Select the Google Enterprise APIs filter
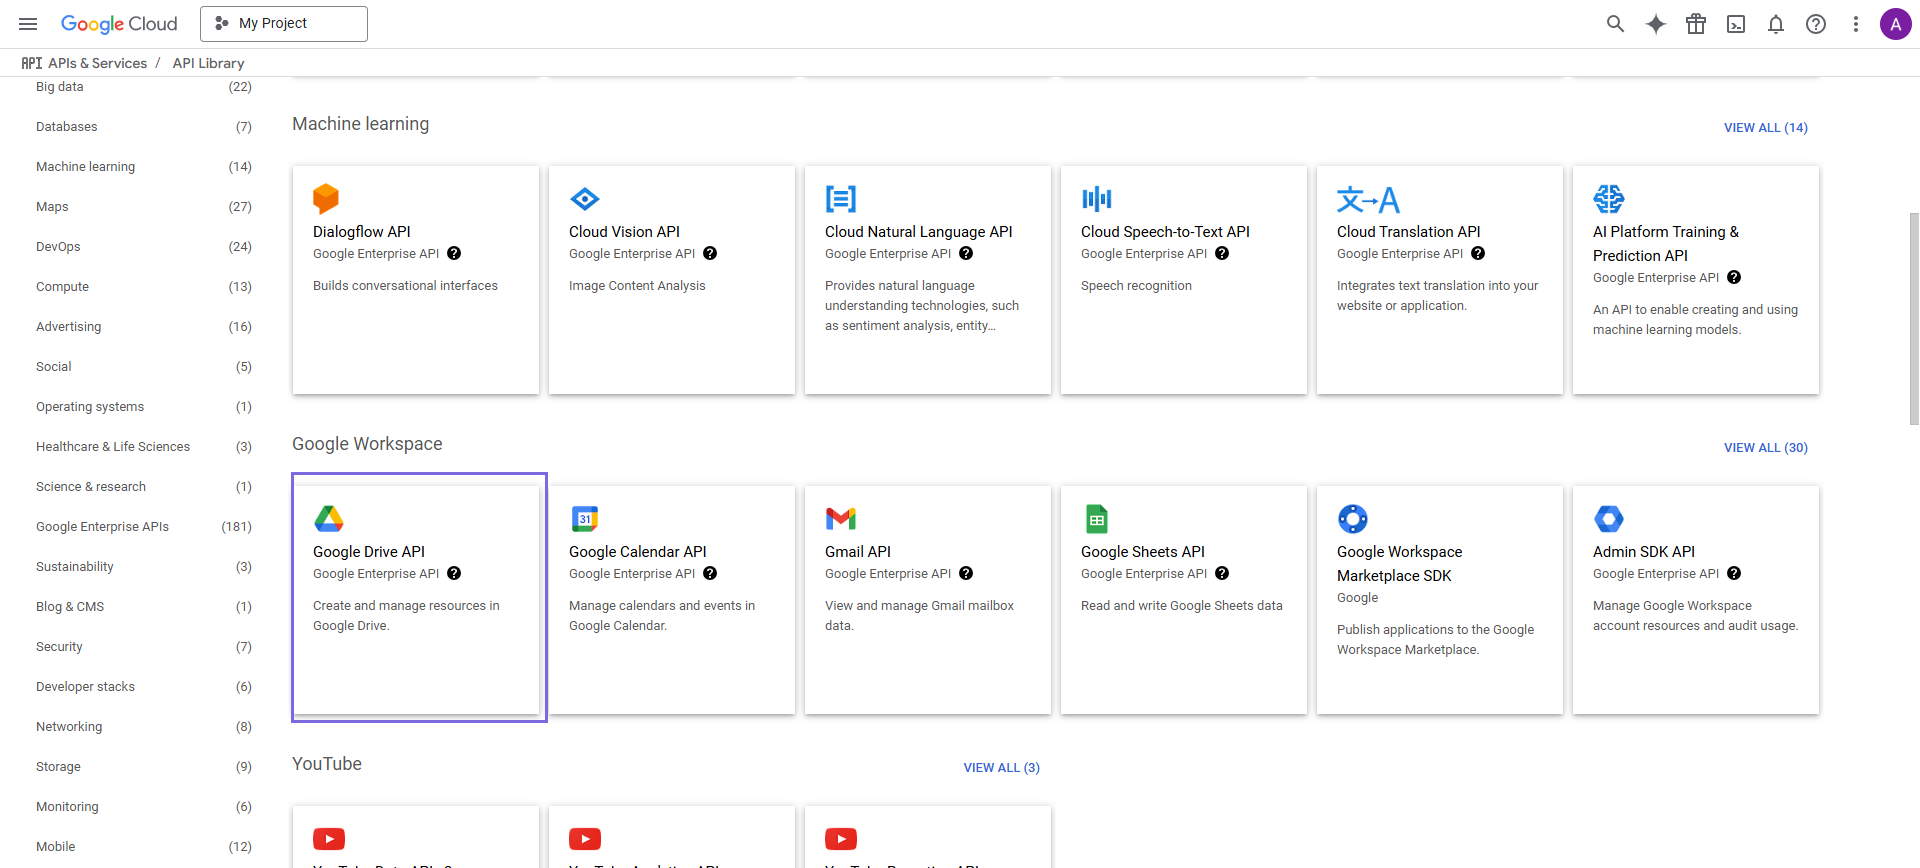This screenshot has height=868, width=1920. (x=102, y=527)
